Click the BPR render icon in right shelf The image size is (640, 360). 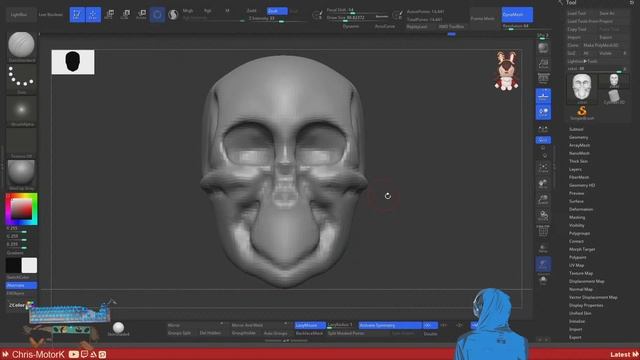coord(543,48)
